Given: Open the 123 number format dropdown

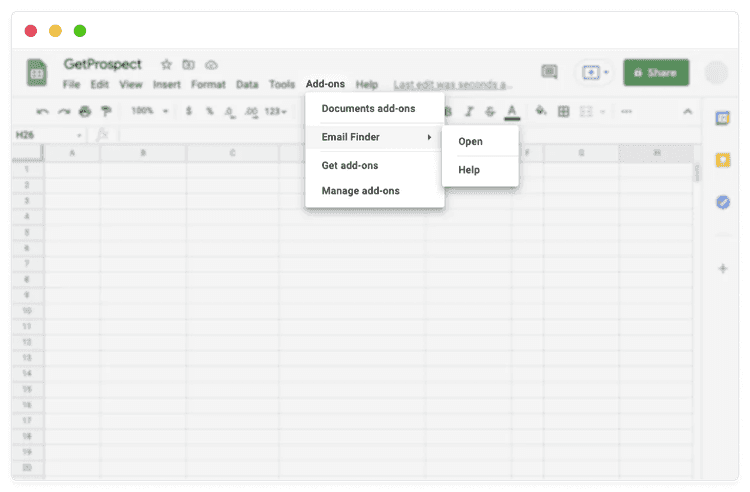Looking at the screenshot, I should [x=276, y=111].
